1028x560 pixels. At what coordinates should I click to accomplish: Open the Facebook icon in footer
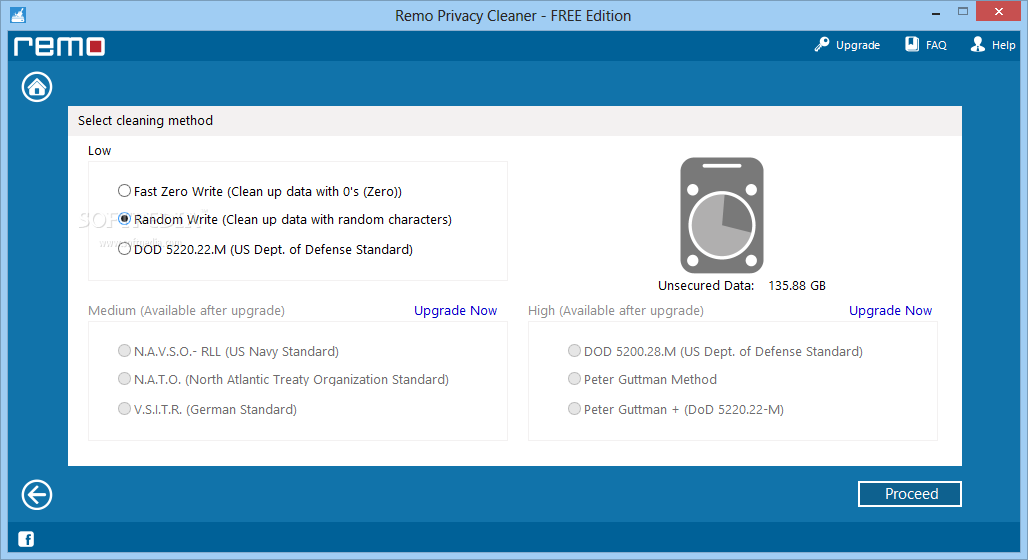(x=26, y=539)
